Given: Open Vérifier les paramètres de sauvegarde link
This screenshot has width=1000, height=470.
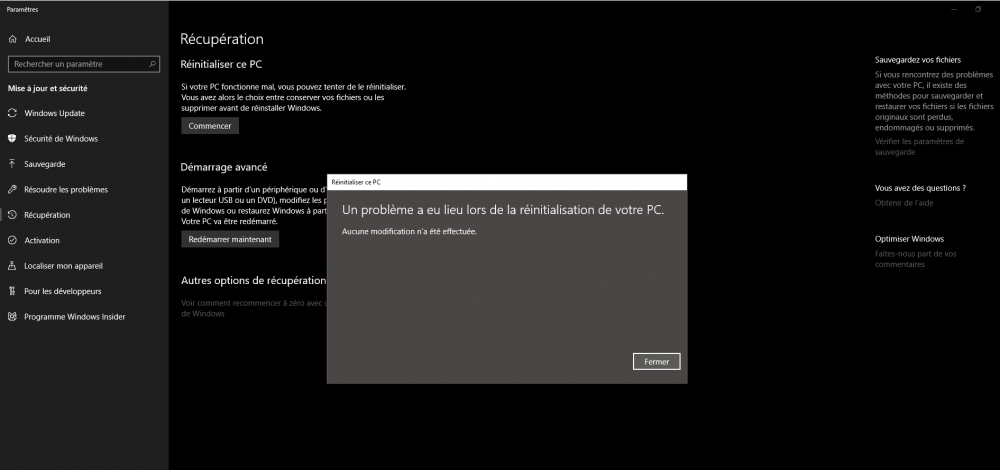Looking at the screenshot, I should [x=920, y=147].
